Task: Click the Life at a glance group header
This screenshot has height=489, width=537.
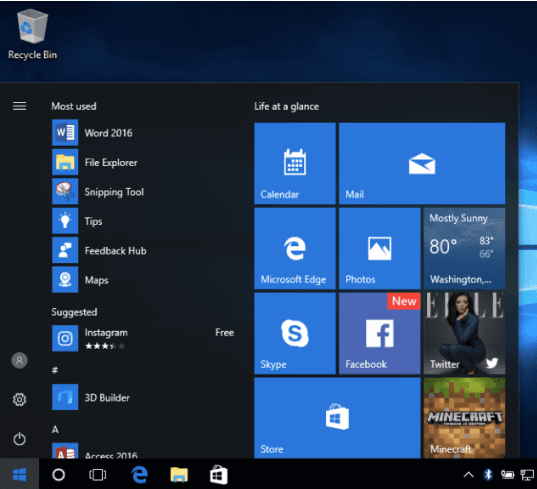Action: point(286,106)
